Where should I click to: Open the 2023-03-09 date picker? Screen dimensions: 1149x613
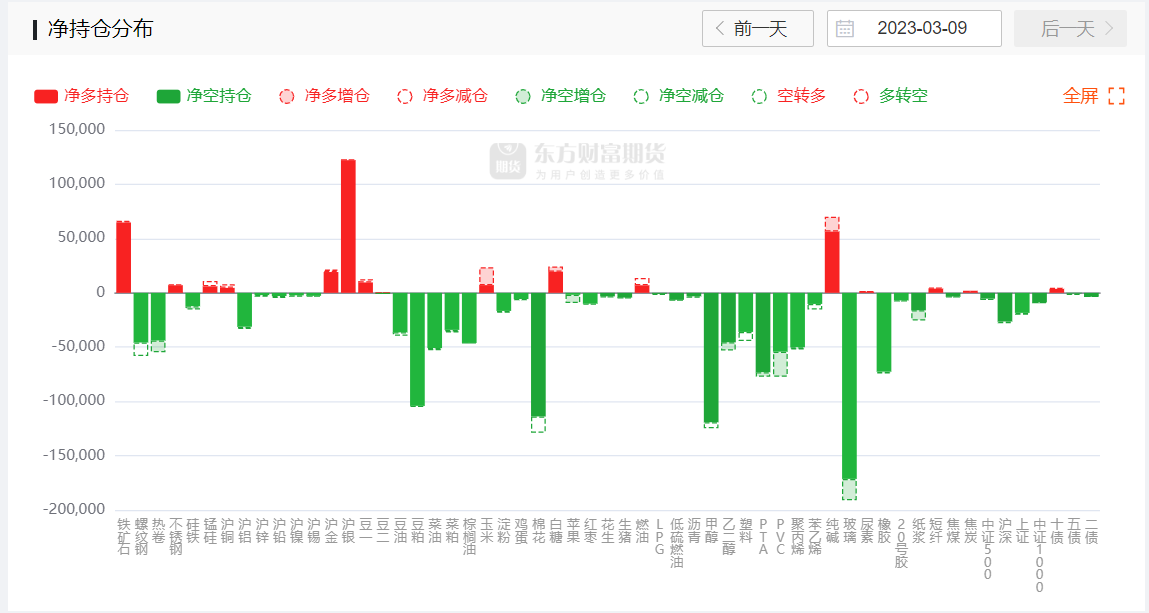pos(921,29)
